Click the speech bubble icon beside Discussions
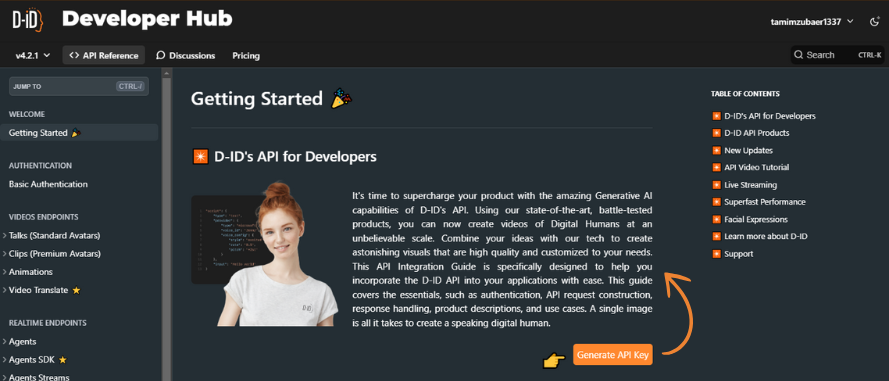 tap(161, 56)
